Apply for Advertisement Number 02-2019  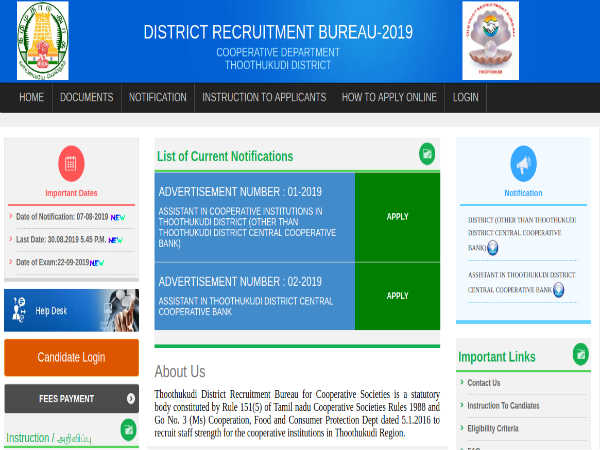pos(397,296)
